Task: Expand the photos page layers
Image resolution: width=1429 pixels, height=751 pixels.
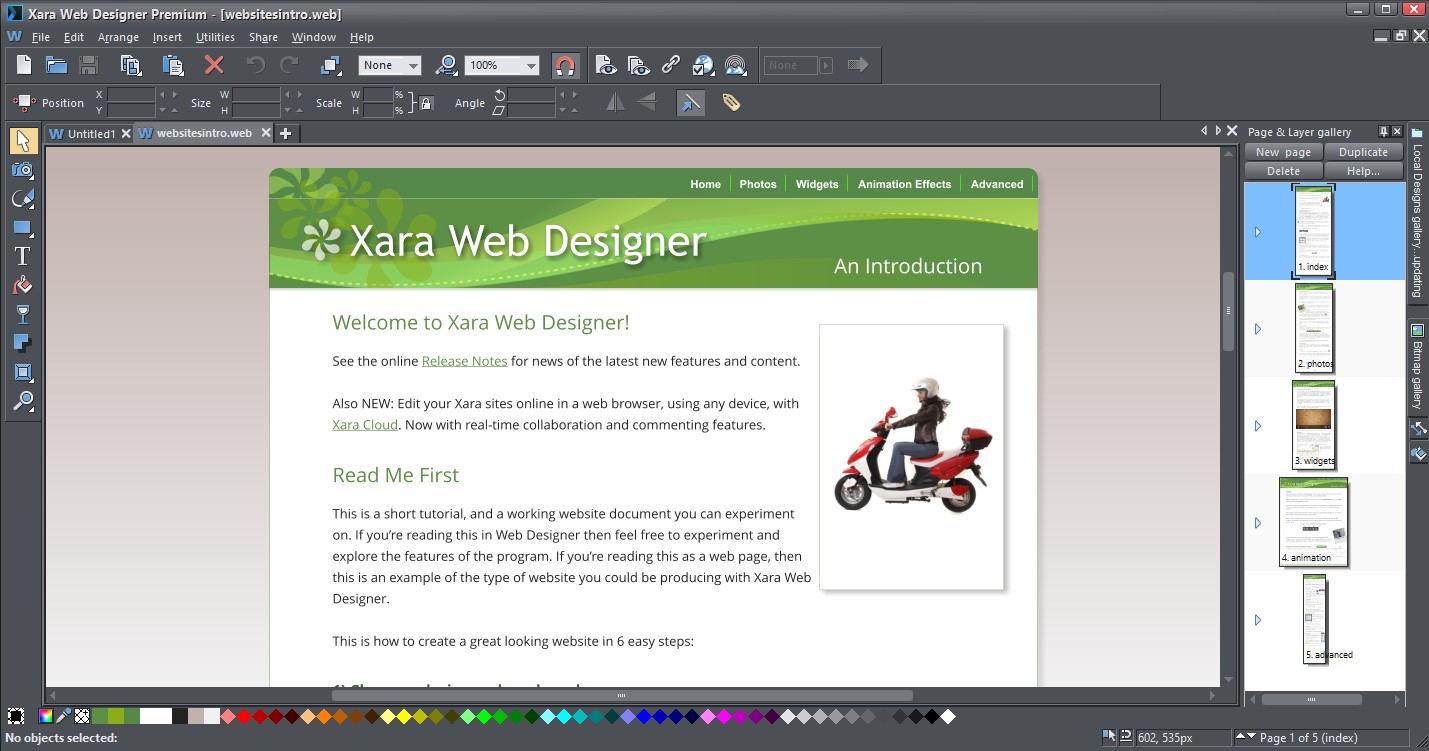Action: click(x=1258, y=329)
